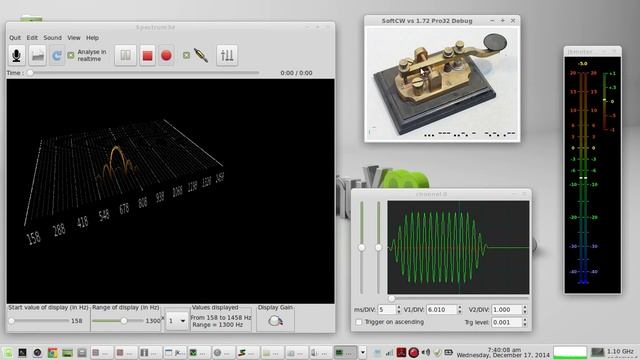Click the Morse key image in SoftCW
This screenshot has width=640, height=360.
(x=442, y=84)
